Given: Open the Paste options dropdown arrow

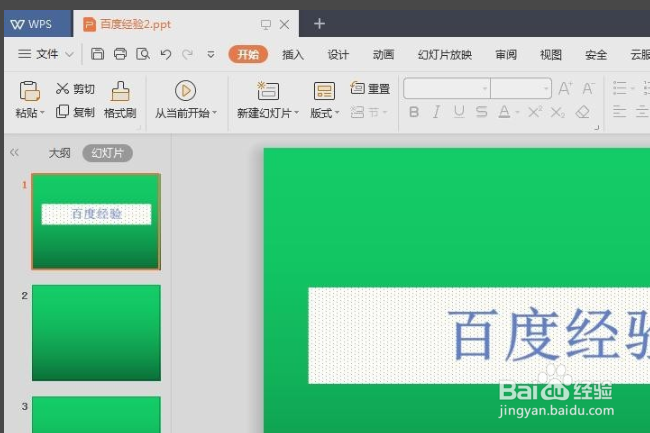Looking at the screenshot, I should tap(42, 113).
